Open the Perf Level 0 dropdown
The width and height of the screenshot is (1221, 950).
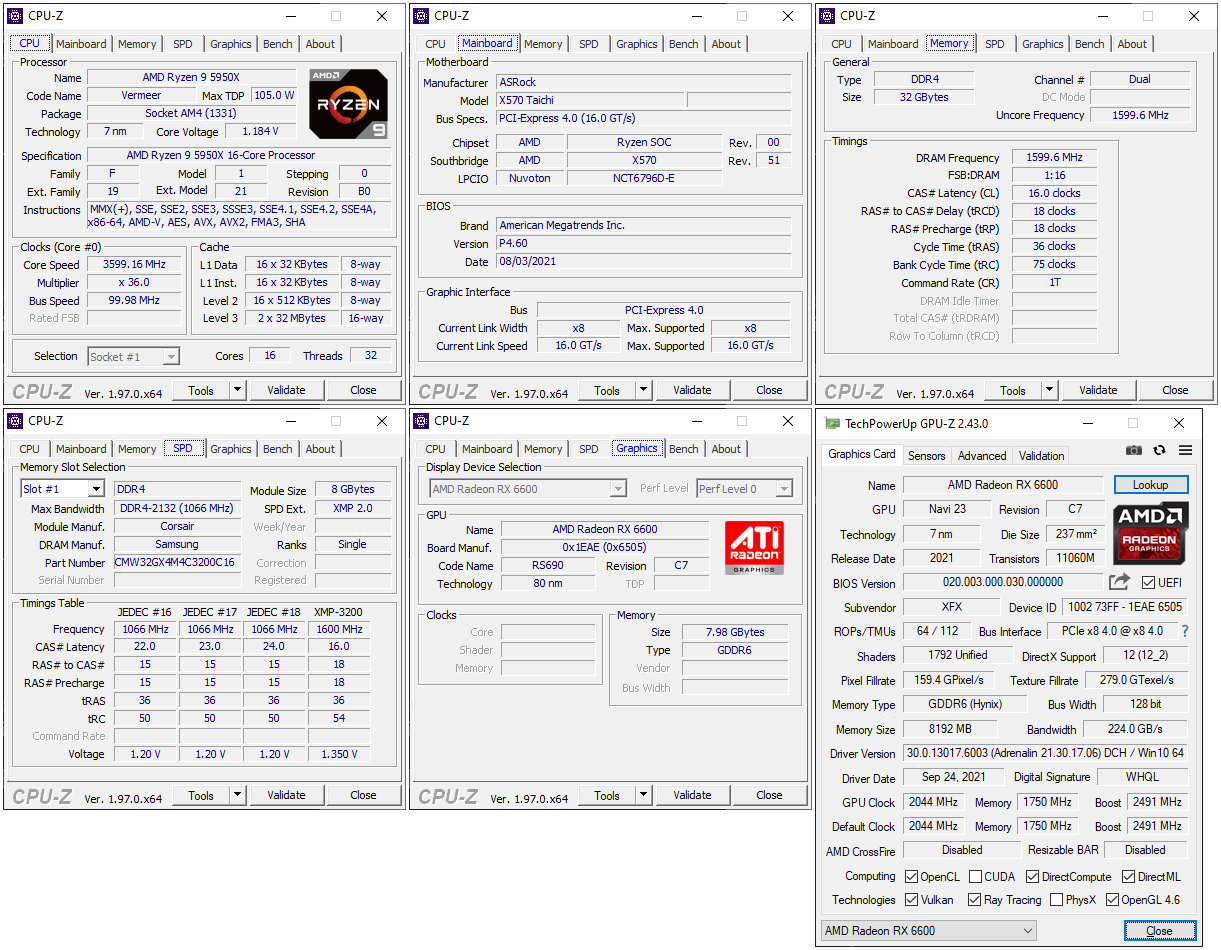click(744, 489)
